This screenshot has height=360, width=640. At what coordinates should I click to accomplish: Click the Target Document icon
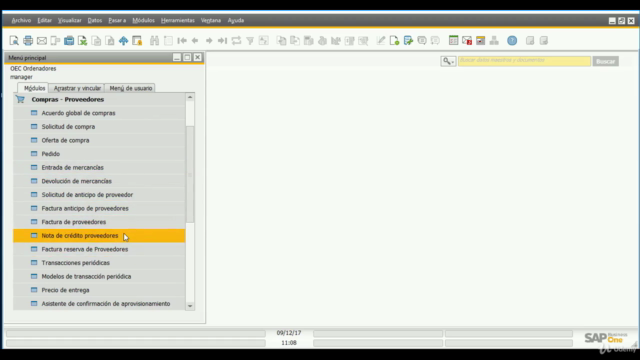295,40
